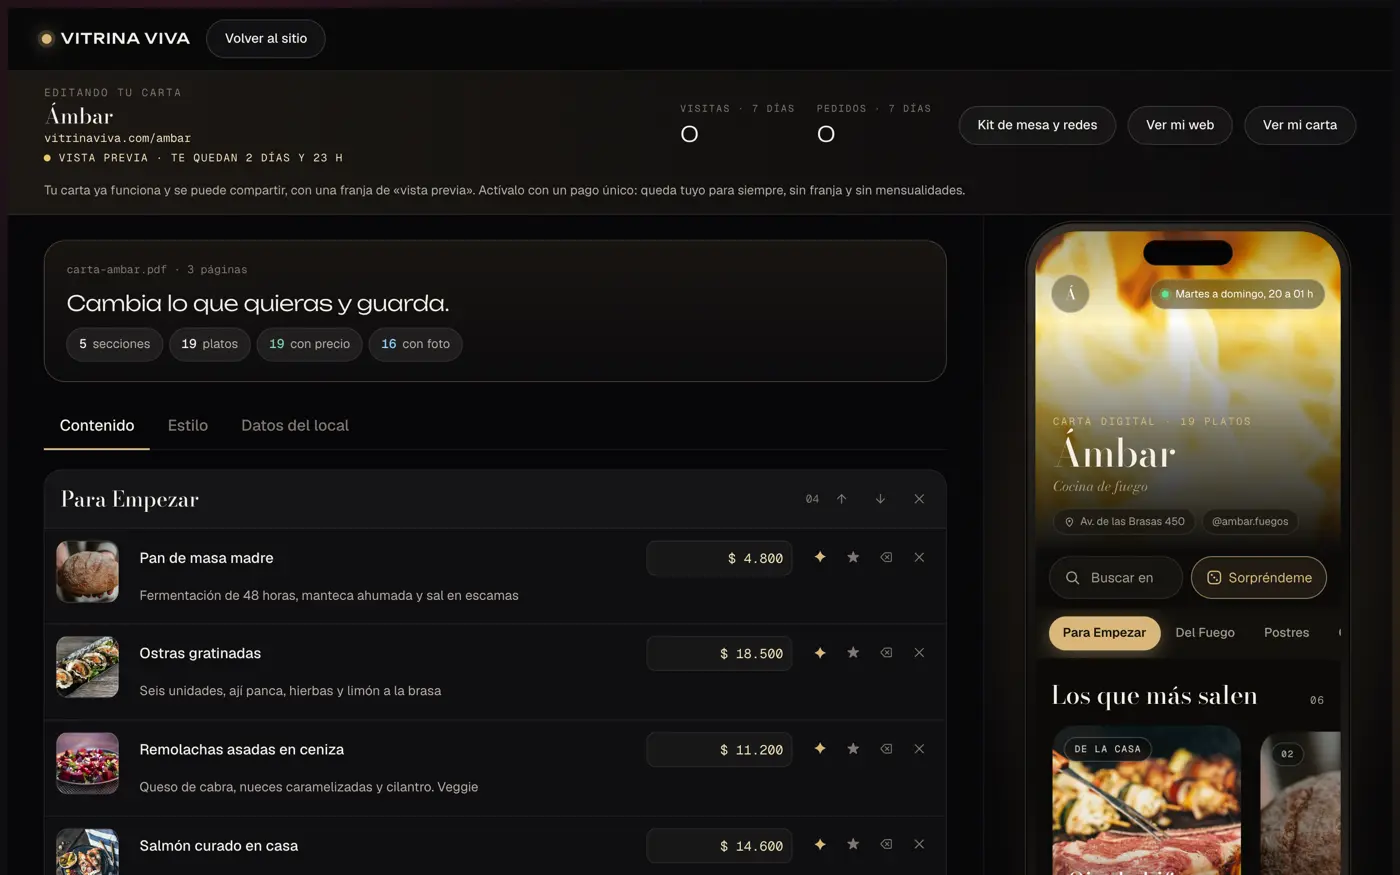1400x875 pixels.
Task: Click the sparkle icon for Remolachas asadas
Action: pos(820,749)
